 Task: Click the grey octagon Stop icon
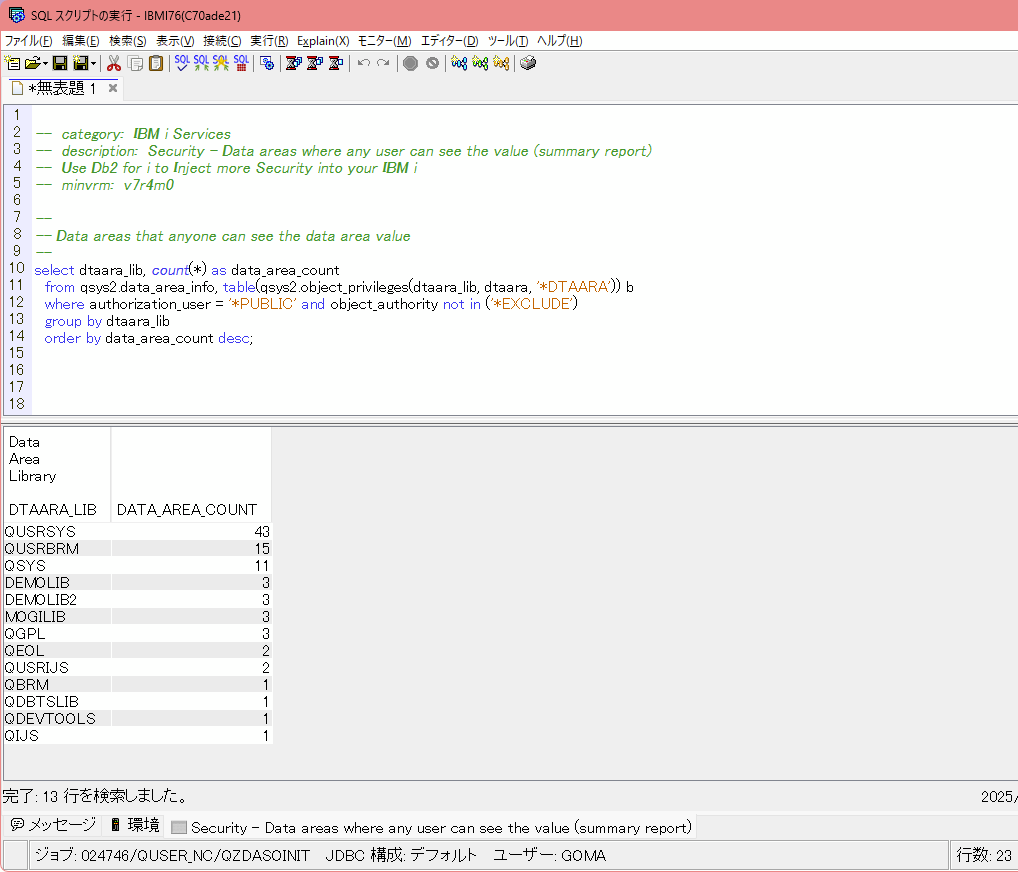click(410, 63)
